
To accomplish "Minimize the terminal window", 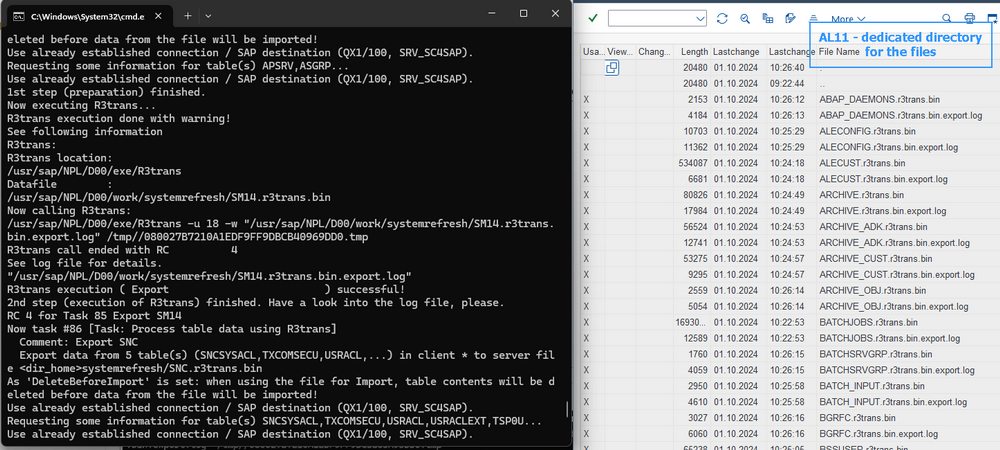I will (492, 13).
